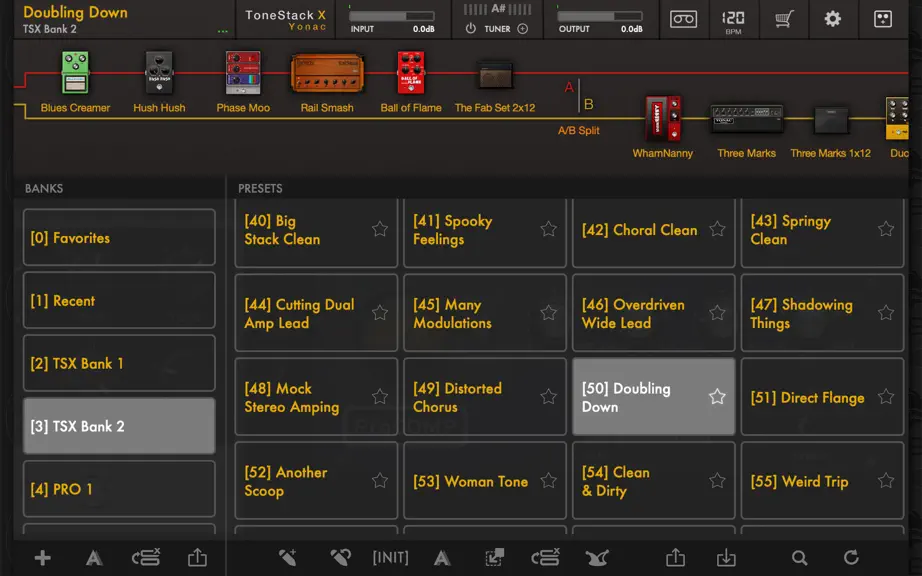Open the settings gear
The height and width of the screenshot is (576, 922).
tap(833, 19)
